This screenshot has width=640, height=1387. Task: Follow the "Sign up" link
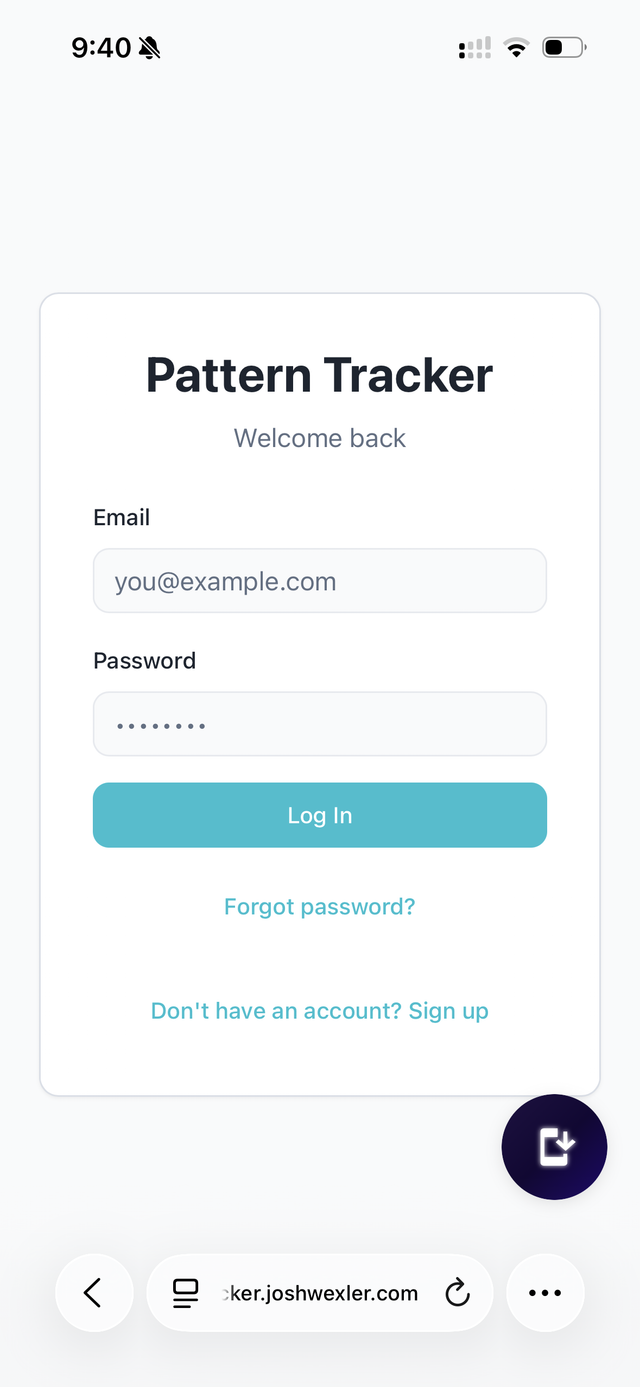tap(448, 1010)
